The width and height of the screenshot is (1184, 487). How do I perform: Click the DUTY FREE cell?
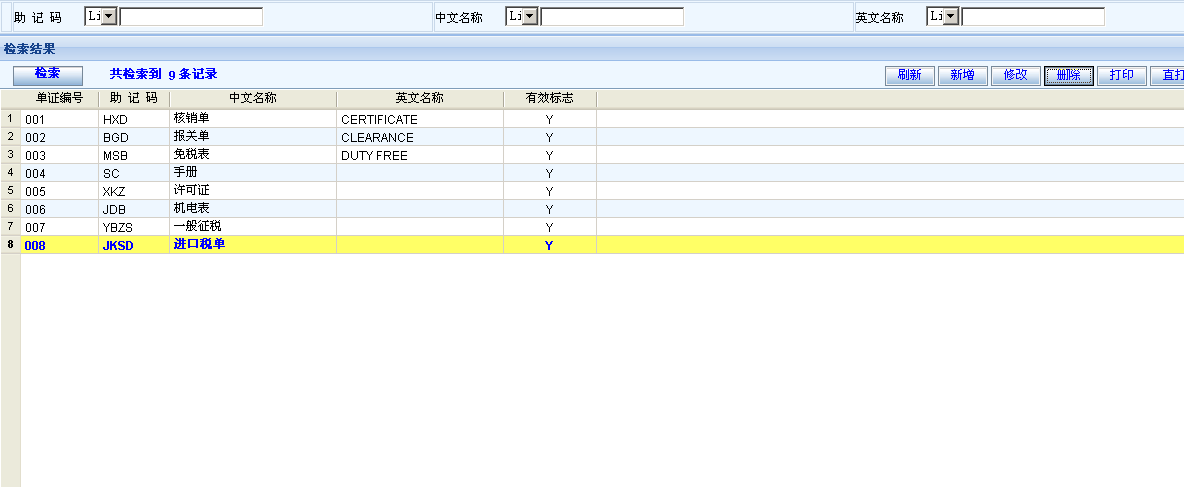374,156
